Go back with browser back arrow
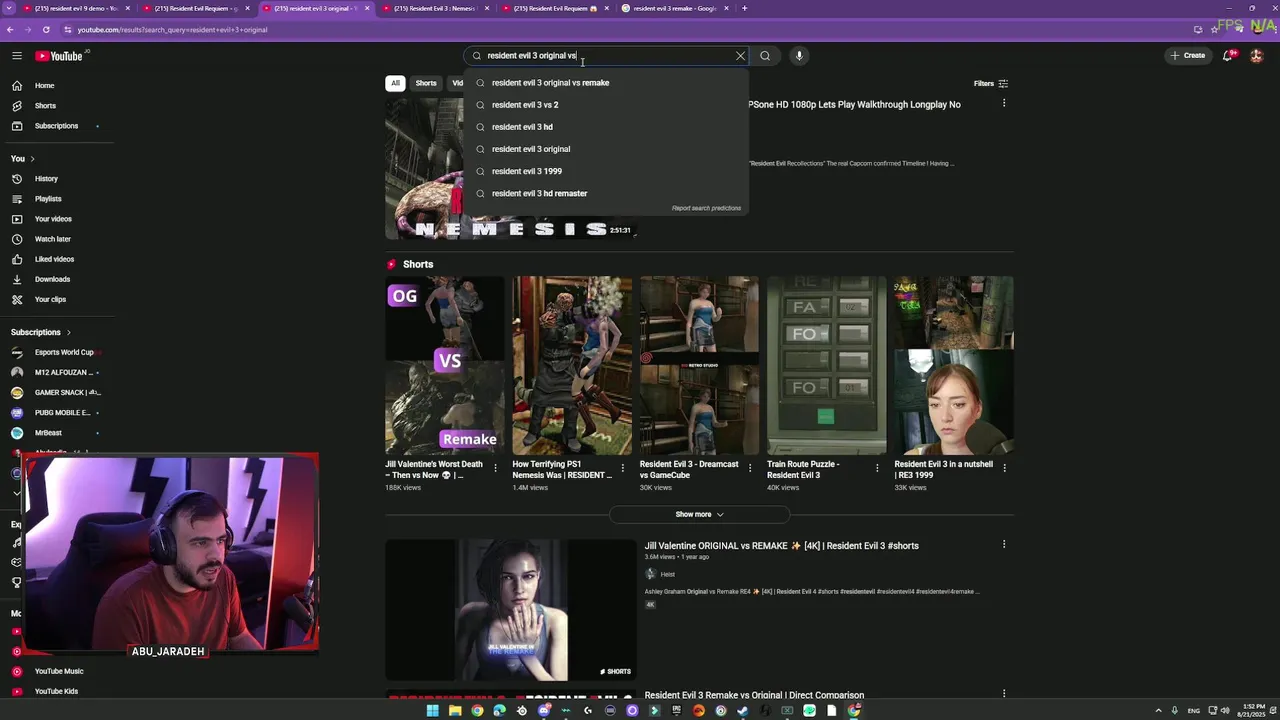1280x720 pixels. coord(10,30)
